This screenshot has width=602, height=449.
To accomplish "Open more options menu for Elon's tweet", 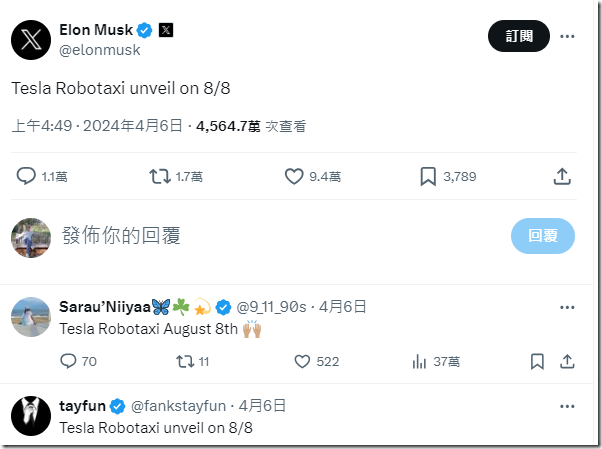I will click(x=567, y=36).
